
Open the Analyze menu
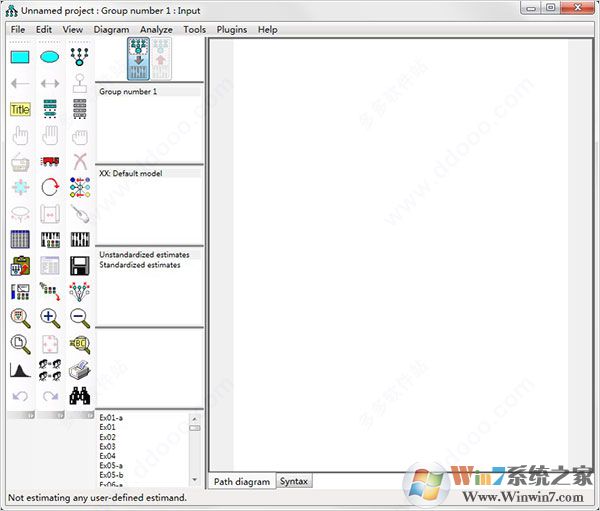click(x=156, y=29)
